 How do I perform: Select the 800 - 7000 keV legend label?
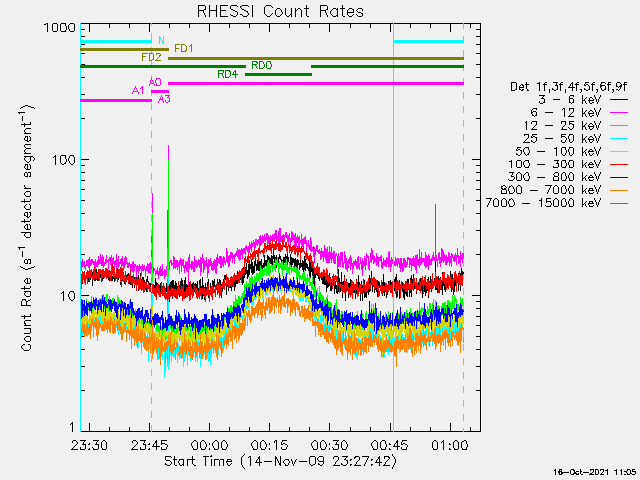point(551,190)
